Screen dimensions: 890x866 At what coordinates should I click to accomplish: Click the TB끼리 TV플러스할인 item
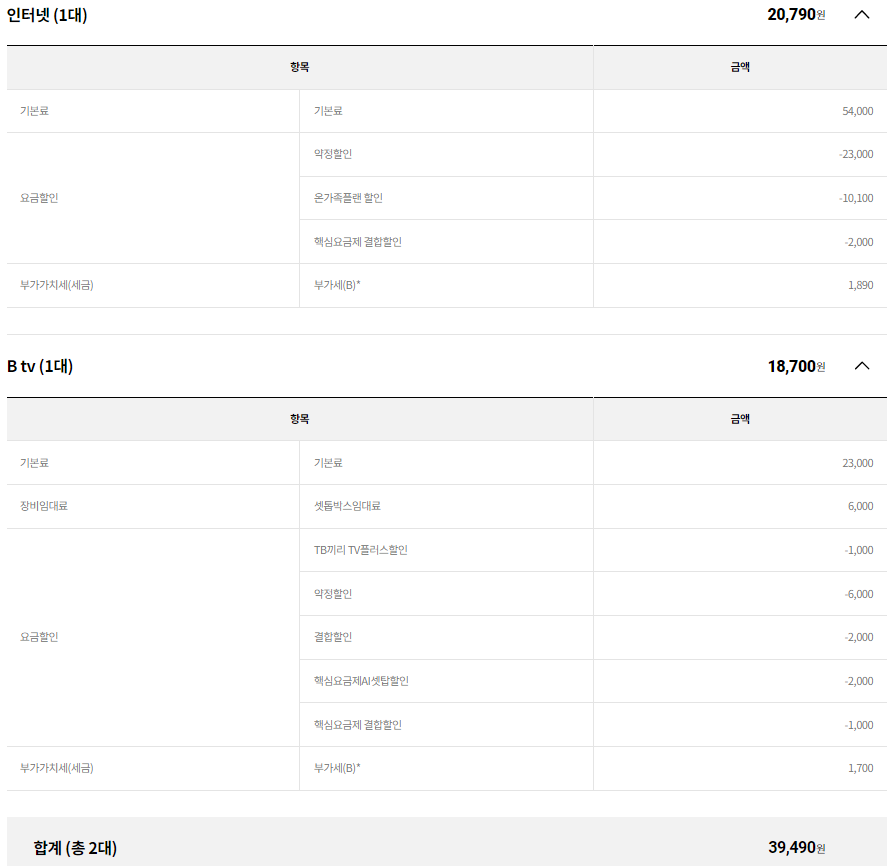pyautogui.click(x=360, y=550)
